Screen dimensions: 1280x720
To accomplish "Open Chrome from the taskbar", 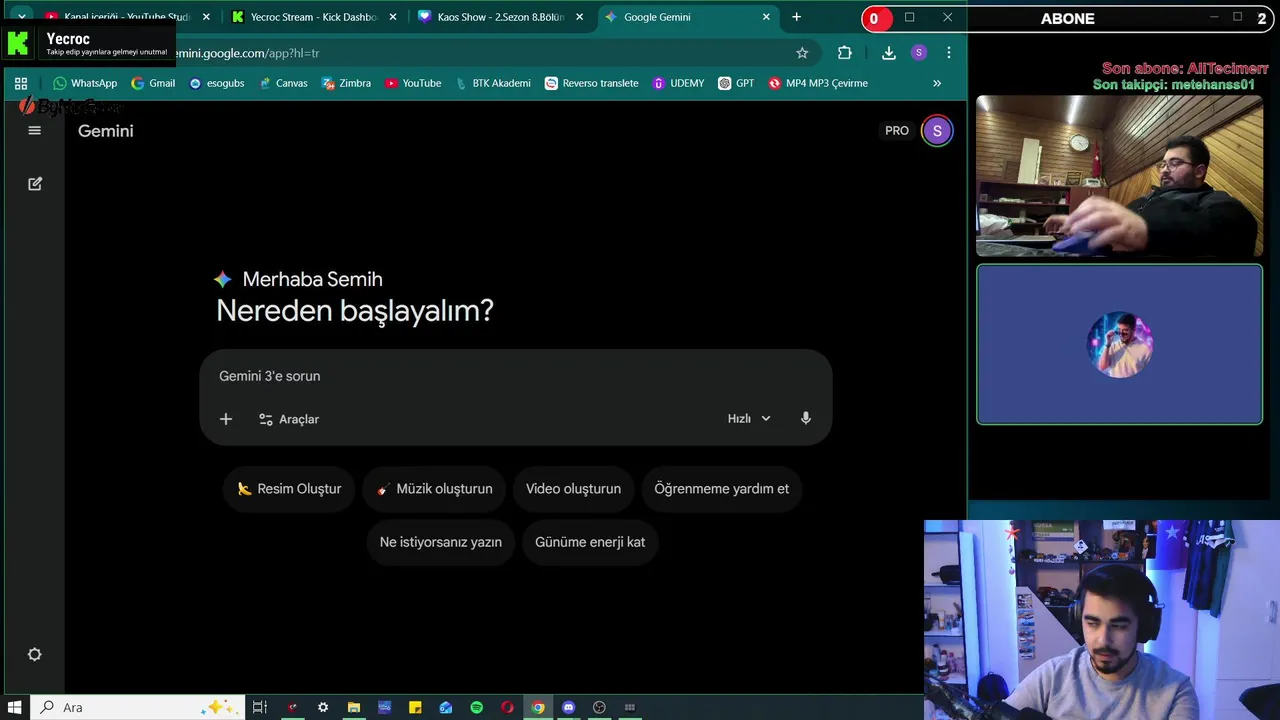I will [x=538, y=707].
